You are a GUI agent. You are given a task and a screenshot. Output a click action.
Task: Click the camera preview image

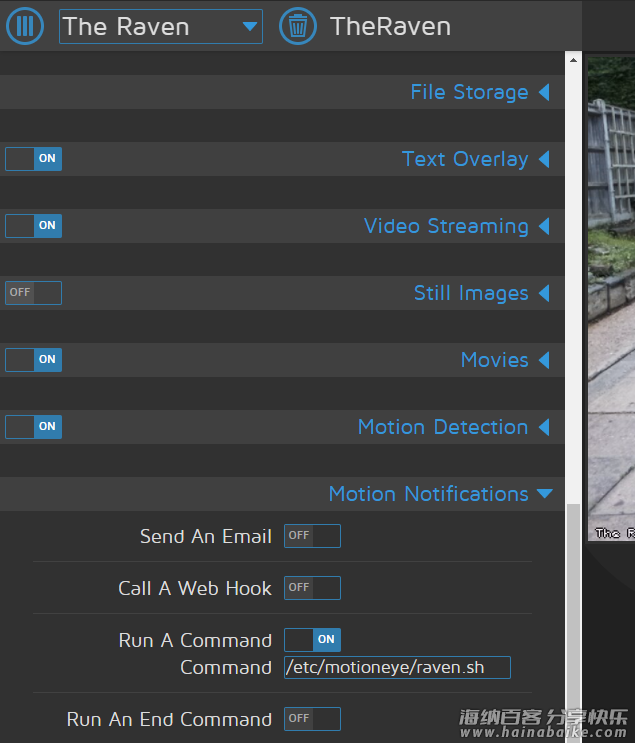[x=611, y=299]
